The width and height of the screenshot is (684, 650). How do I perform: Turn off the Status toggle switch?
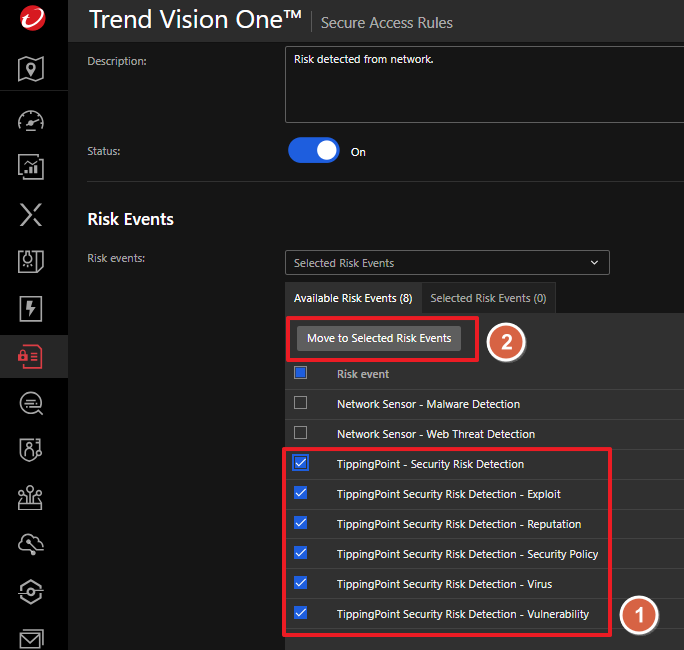(314, 151)
